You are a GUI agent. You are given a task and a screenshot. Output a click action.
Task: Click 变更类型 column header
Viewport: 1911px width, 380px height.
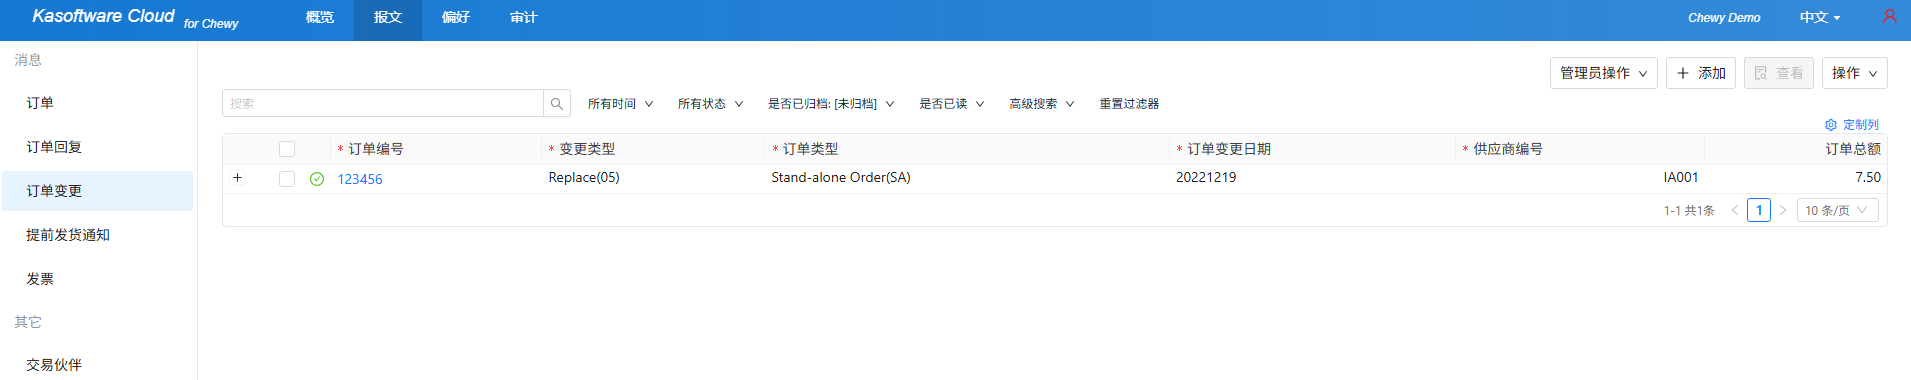(x=587, y=149)
